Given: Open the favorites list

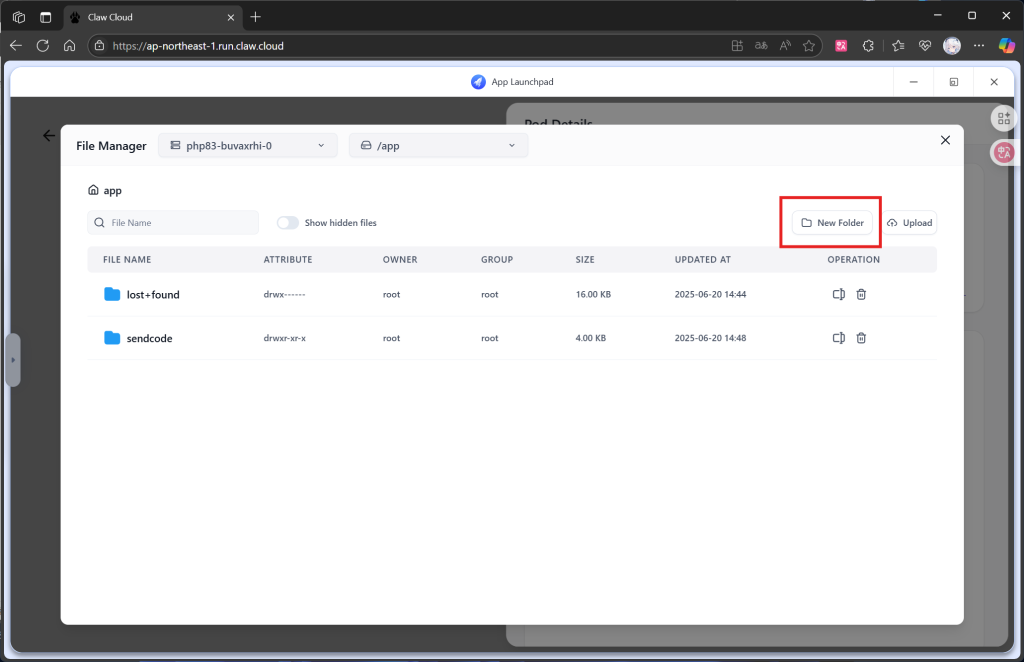Looking at the screenshot, I should coord(898,46).
